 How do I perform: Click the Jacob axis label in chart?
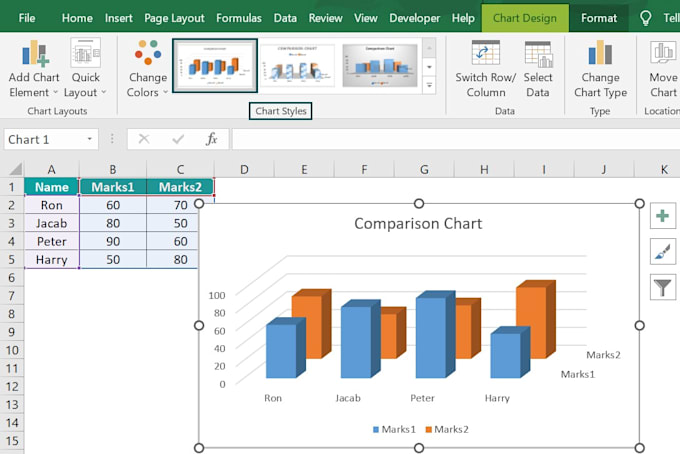[348, 398]
